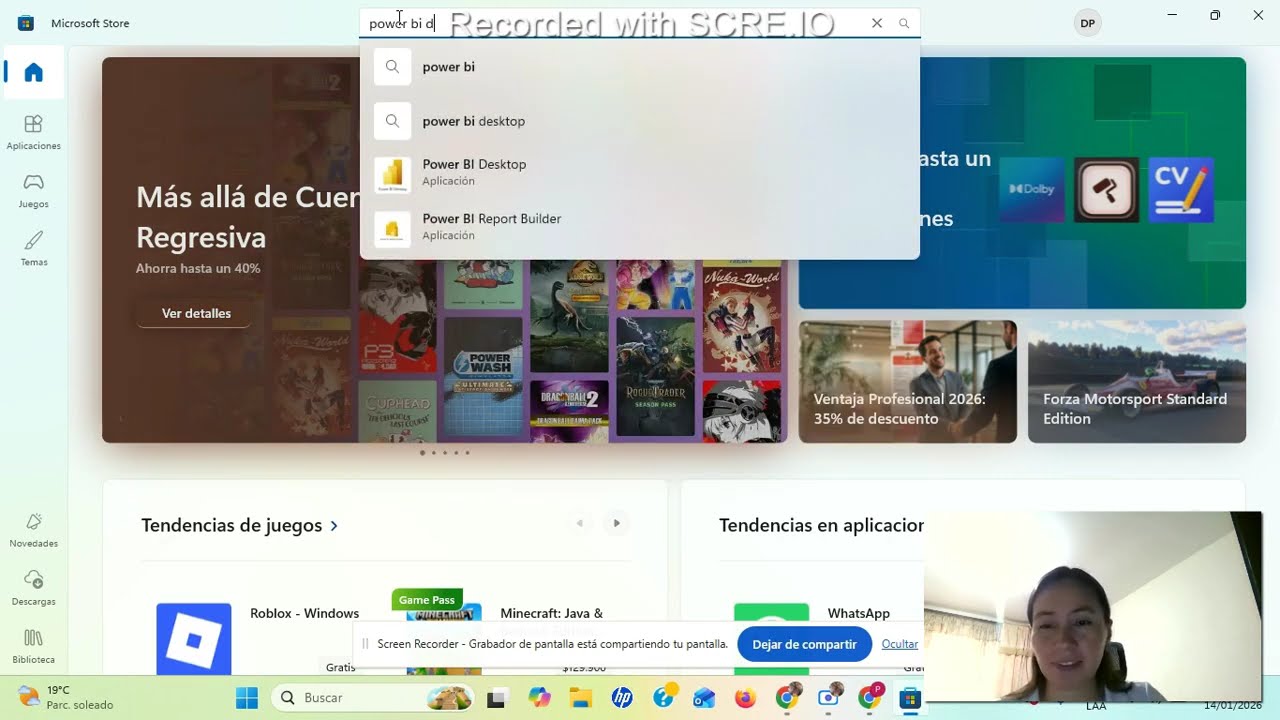Viewport: 1280px width, 720px height.
Task: Click previous arrow in Tendencias de juegos
Action: (x=579, y=523)
